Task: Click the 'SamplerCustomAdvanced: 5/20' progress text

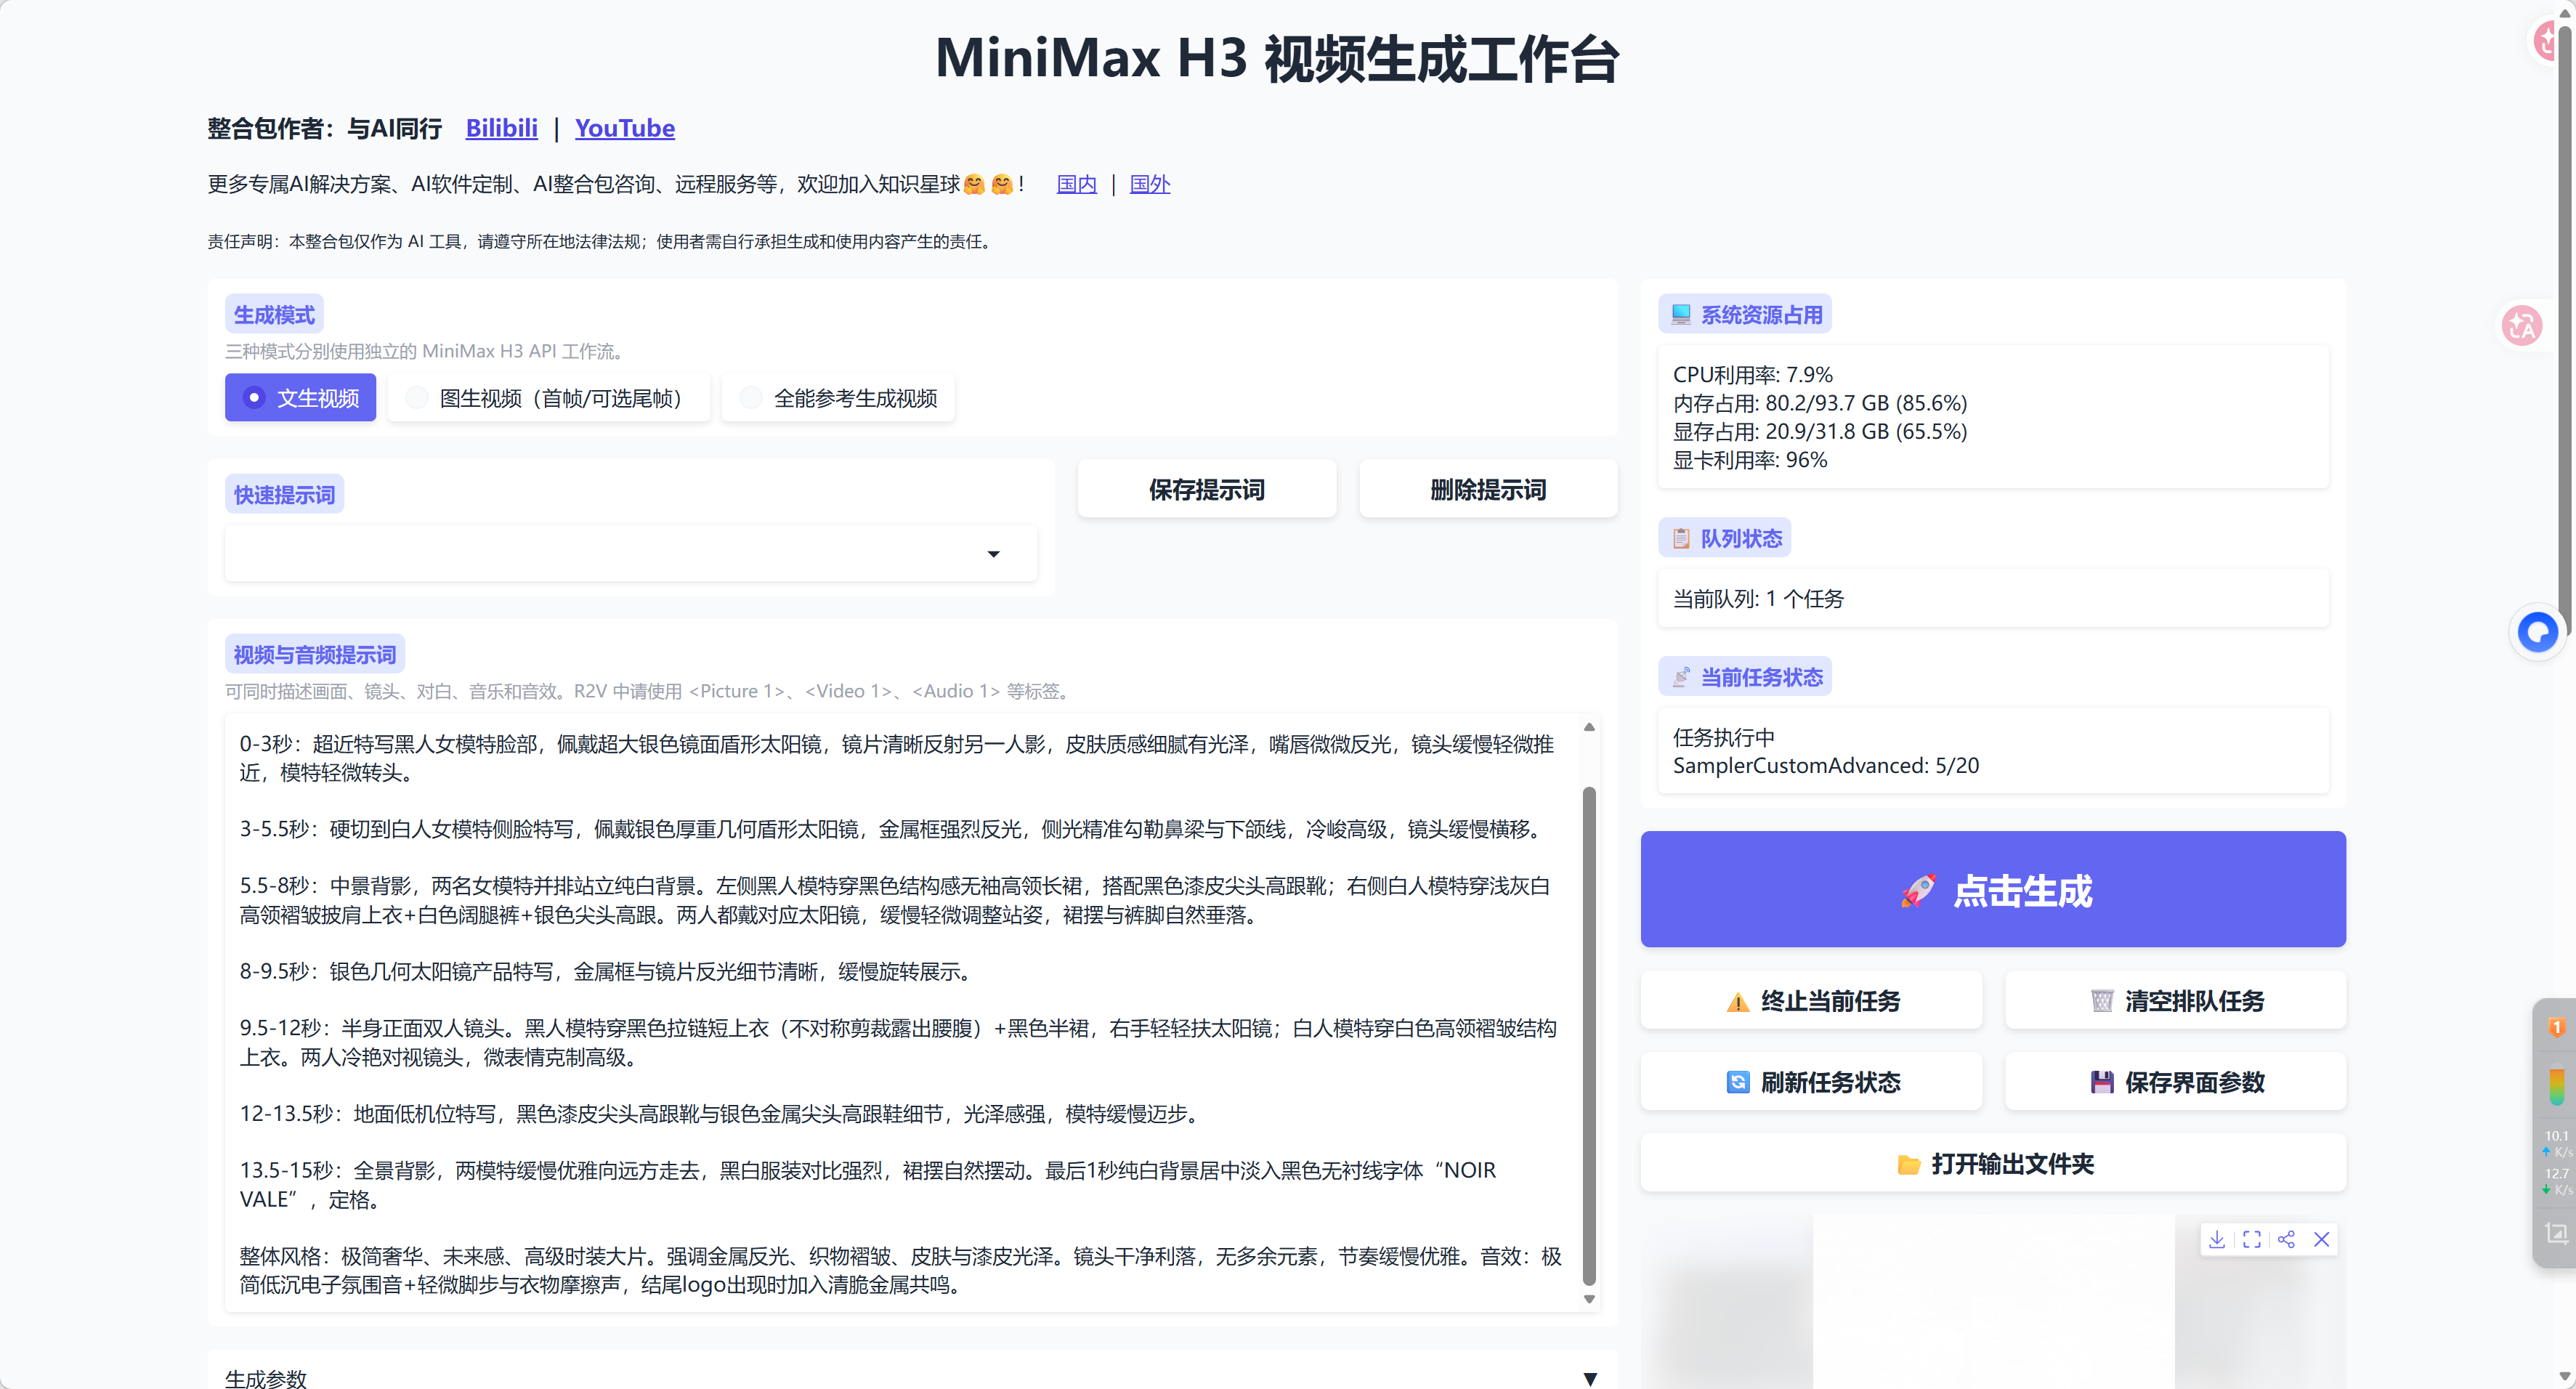Action: tap(1826, 765)
